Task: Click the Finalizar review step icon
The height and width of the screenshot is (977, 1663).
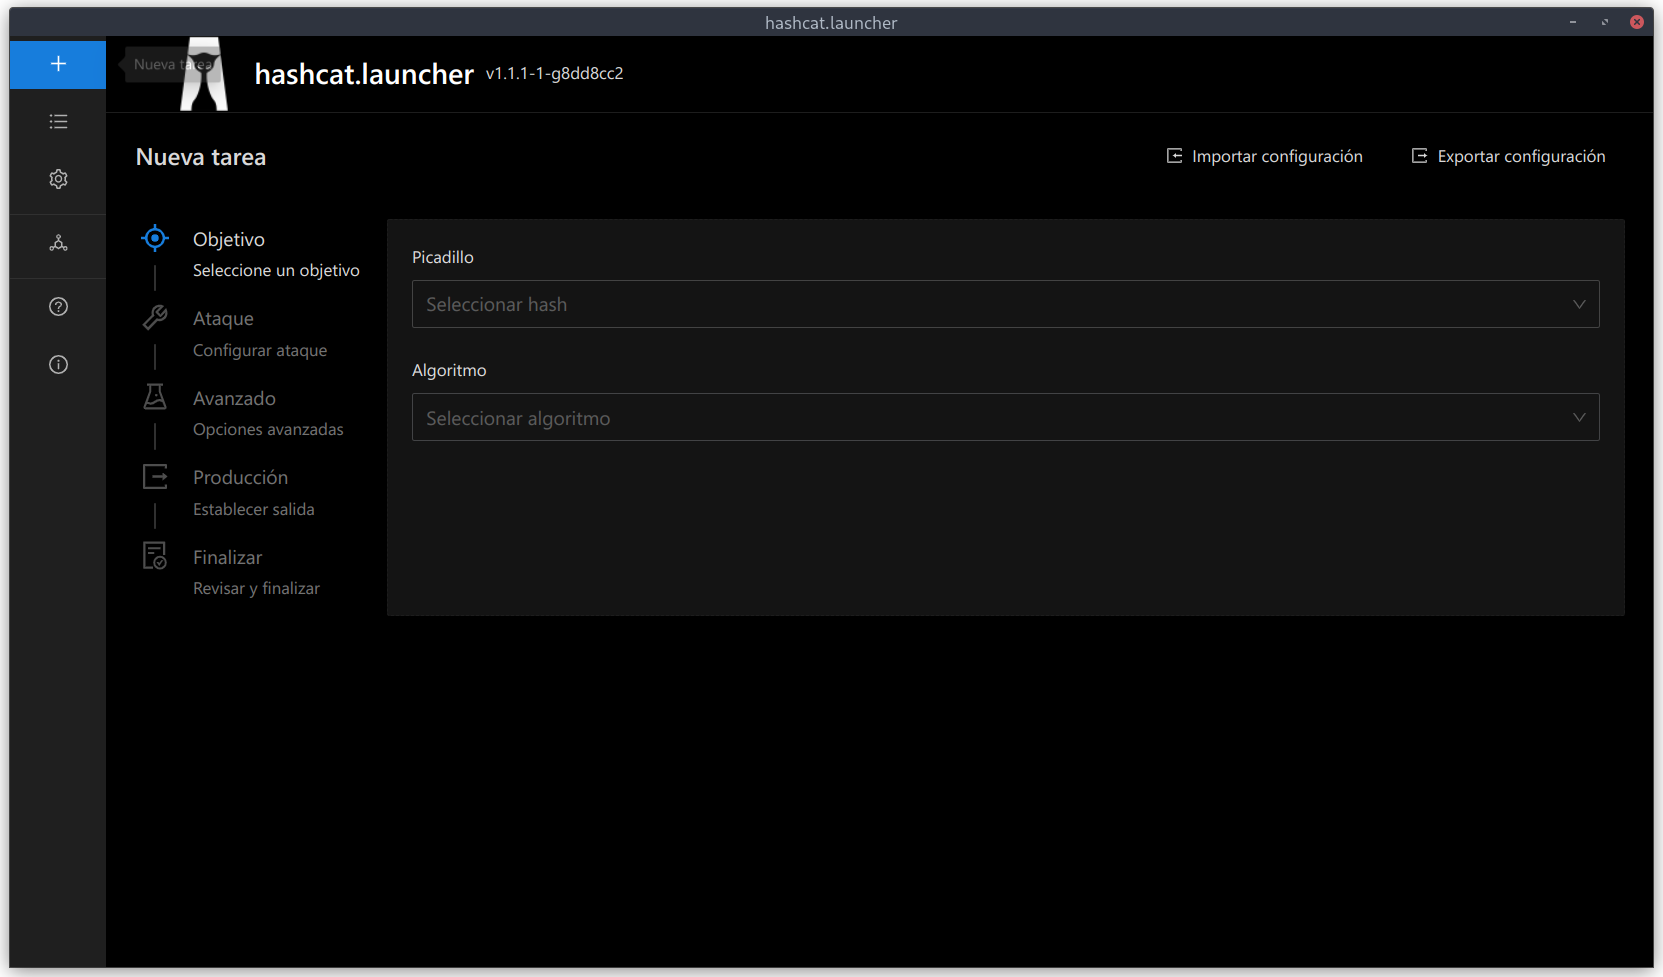Action: 155,556
